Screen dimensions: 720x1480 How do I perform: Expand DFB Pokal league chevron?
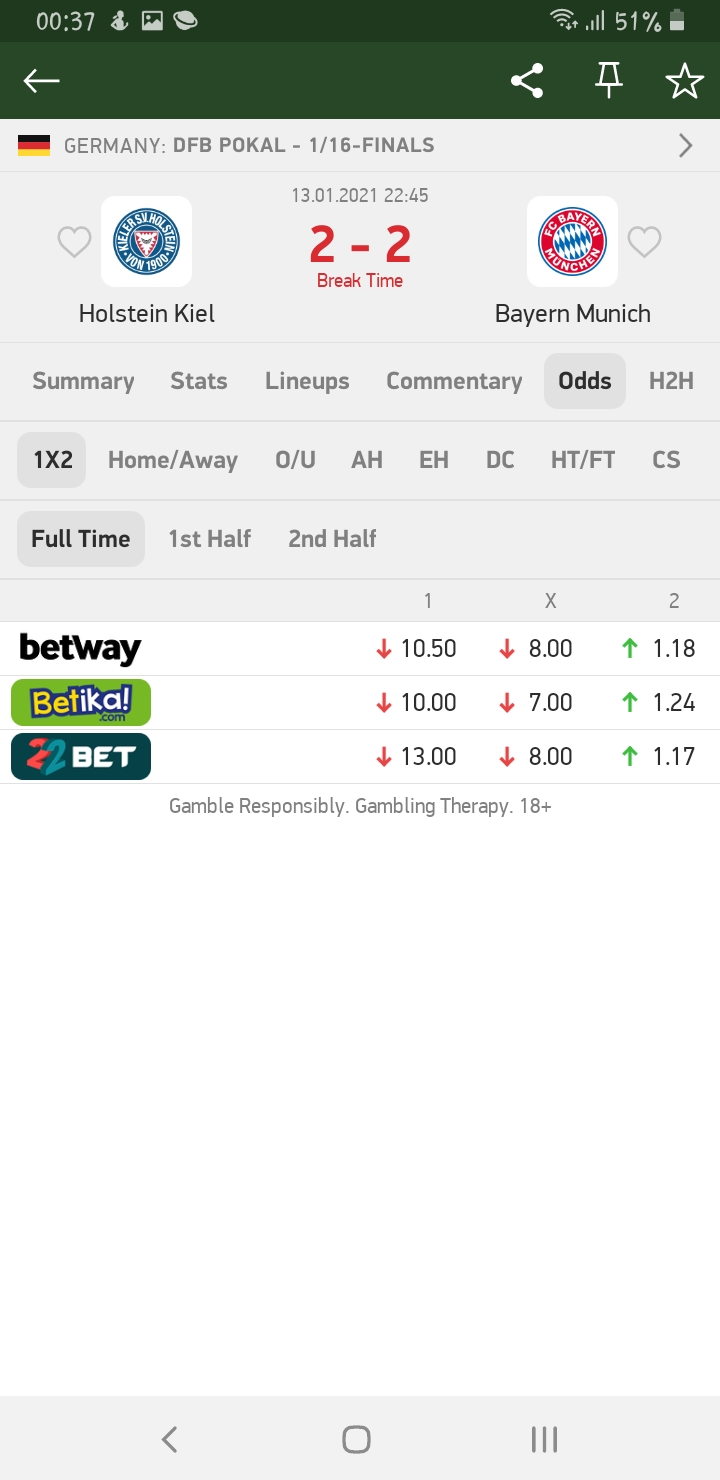[686, 146]
